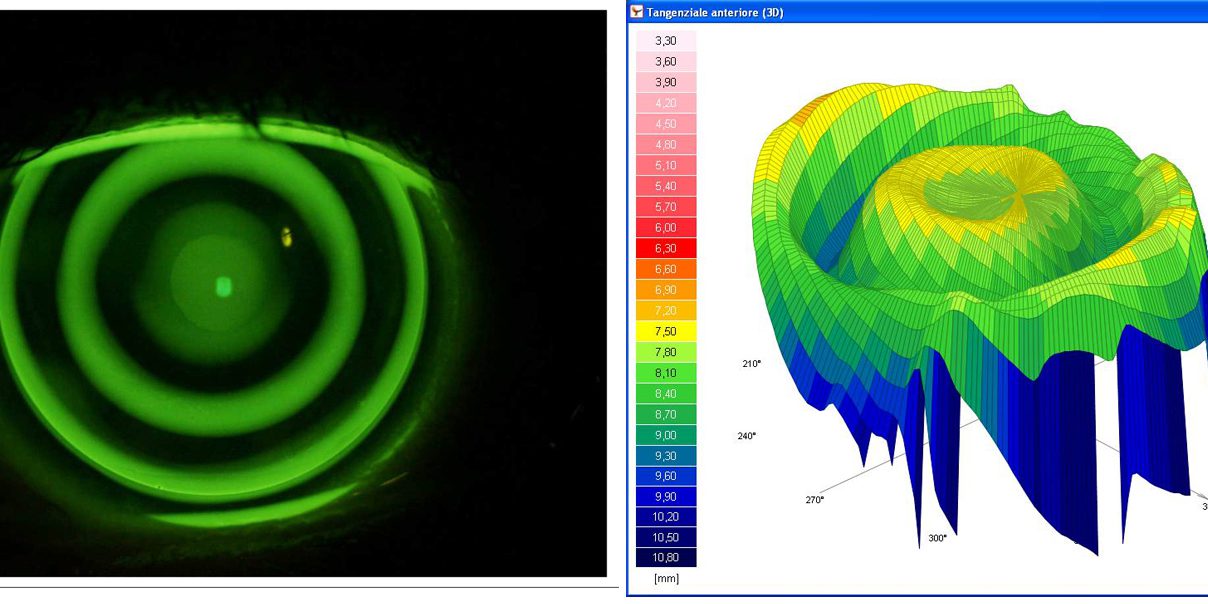Click the 8,40 green scale swatch

pyautogui.click(x=665, y=393)
